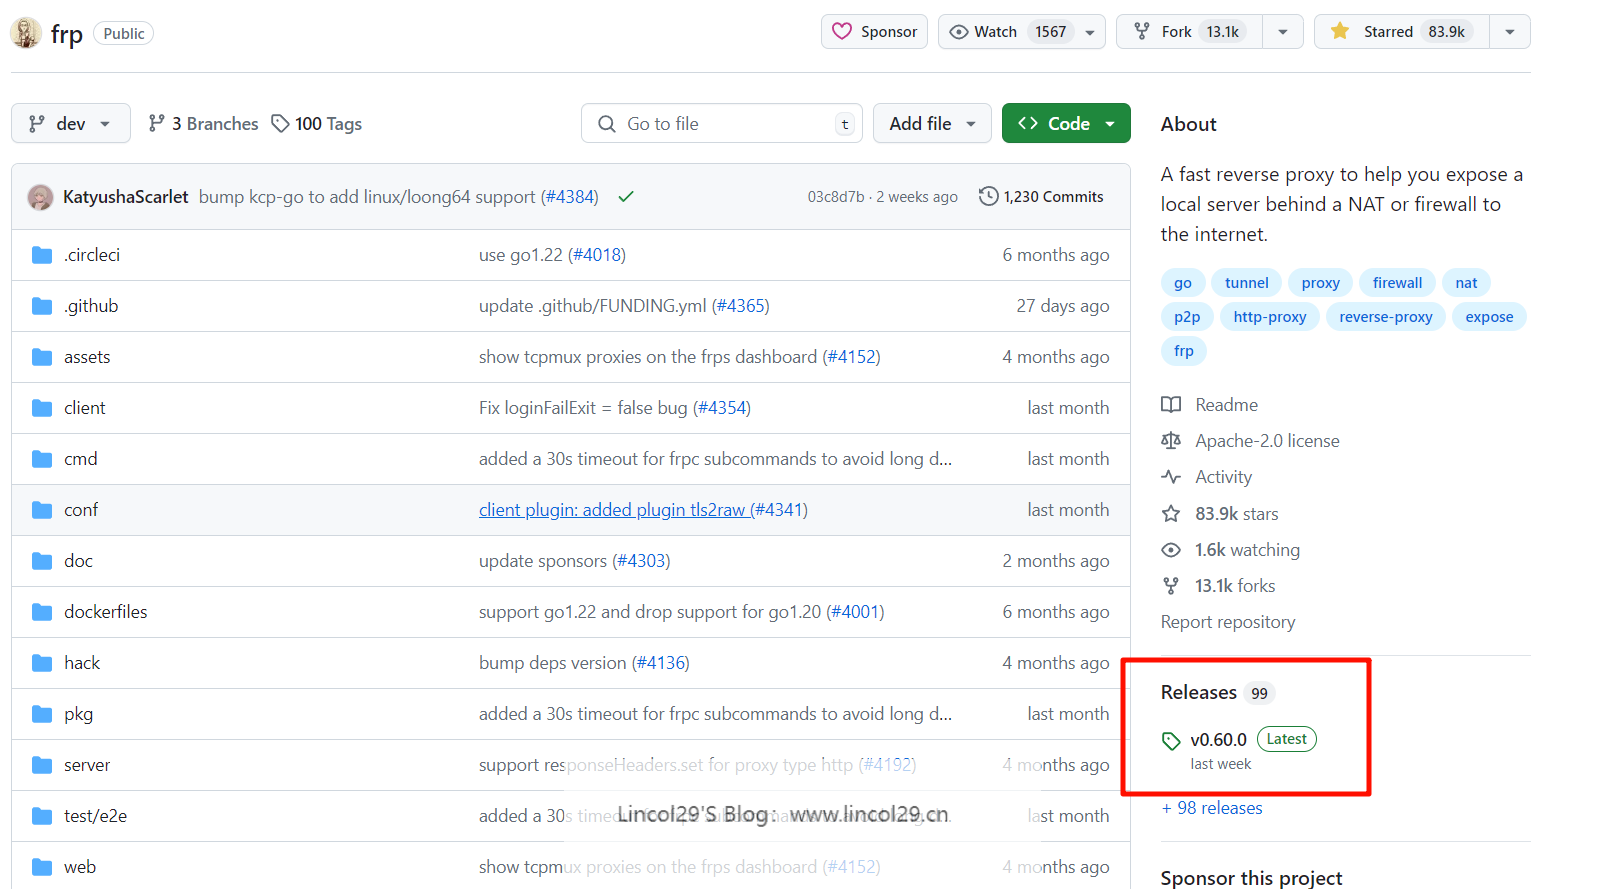Open the green Code dropdown button
Image resolution: width=1605 pixels, height=889 pixels.
tap(1066, 123)
